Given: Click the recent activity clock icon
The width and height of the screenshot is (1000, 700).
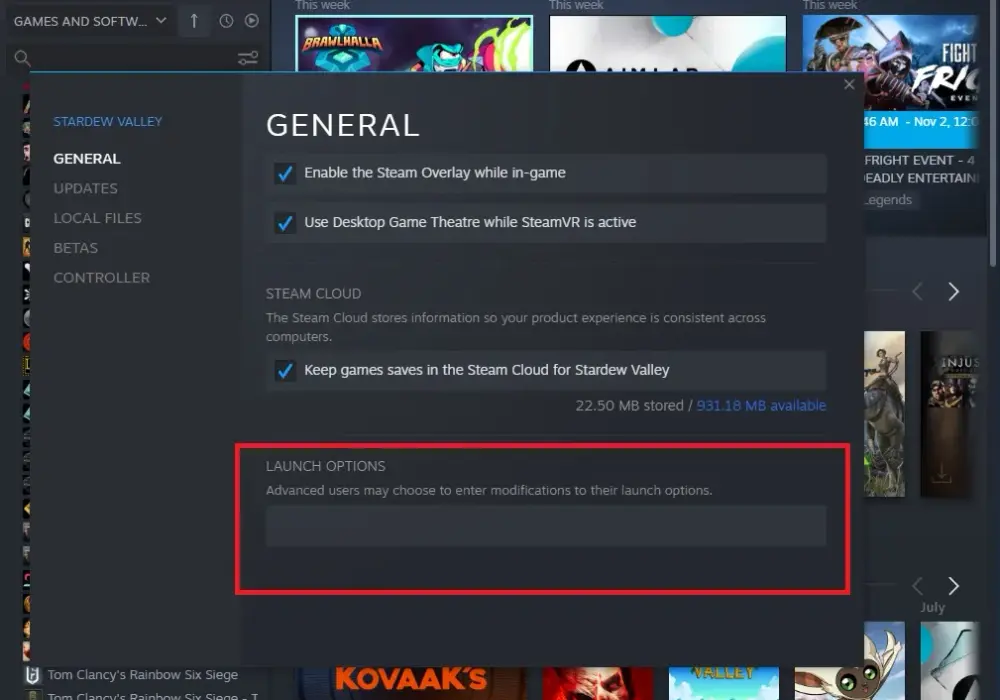Looking at the screenshot, I should pyautogui.click(x=226, y=21).
